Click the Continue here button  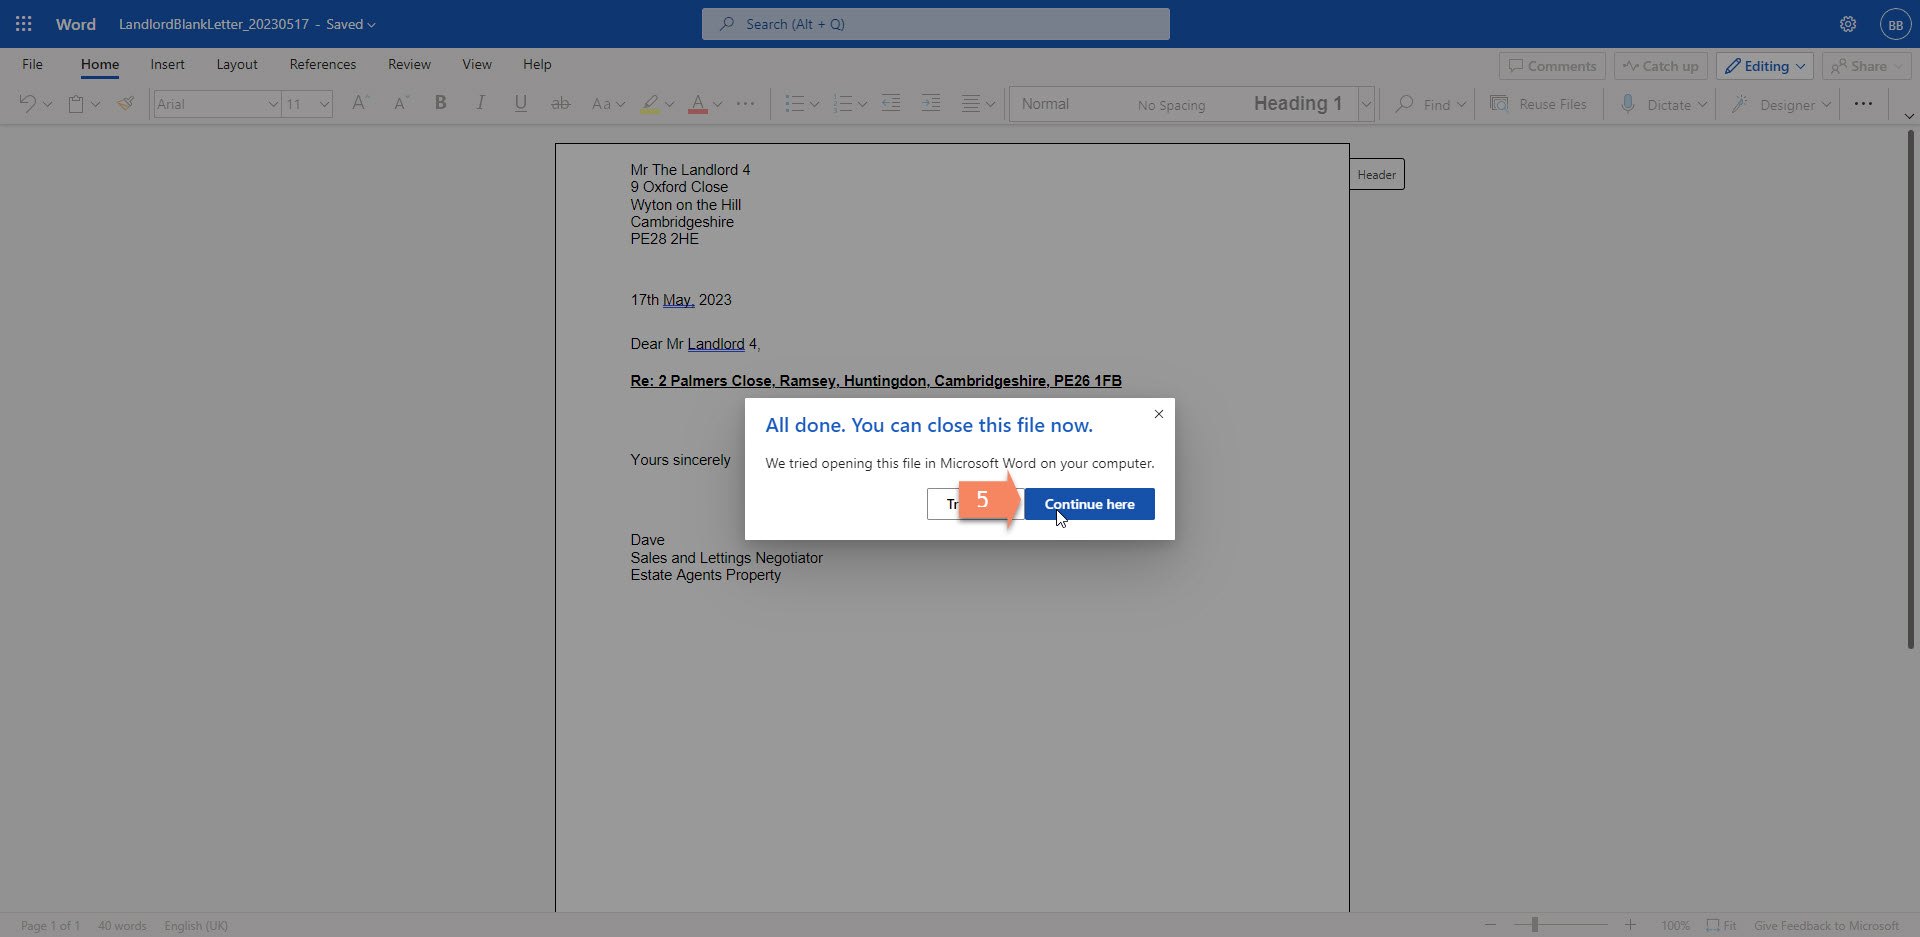[x=1089, y=504]
